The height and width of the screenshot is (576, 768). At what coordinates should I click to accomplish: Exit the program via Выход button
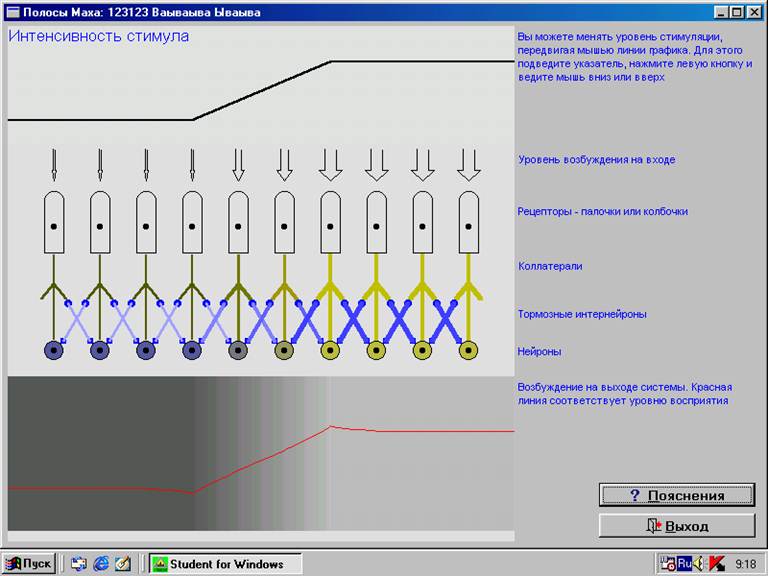point(677,526)
